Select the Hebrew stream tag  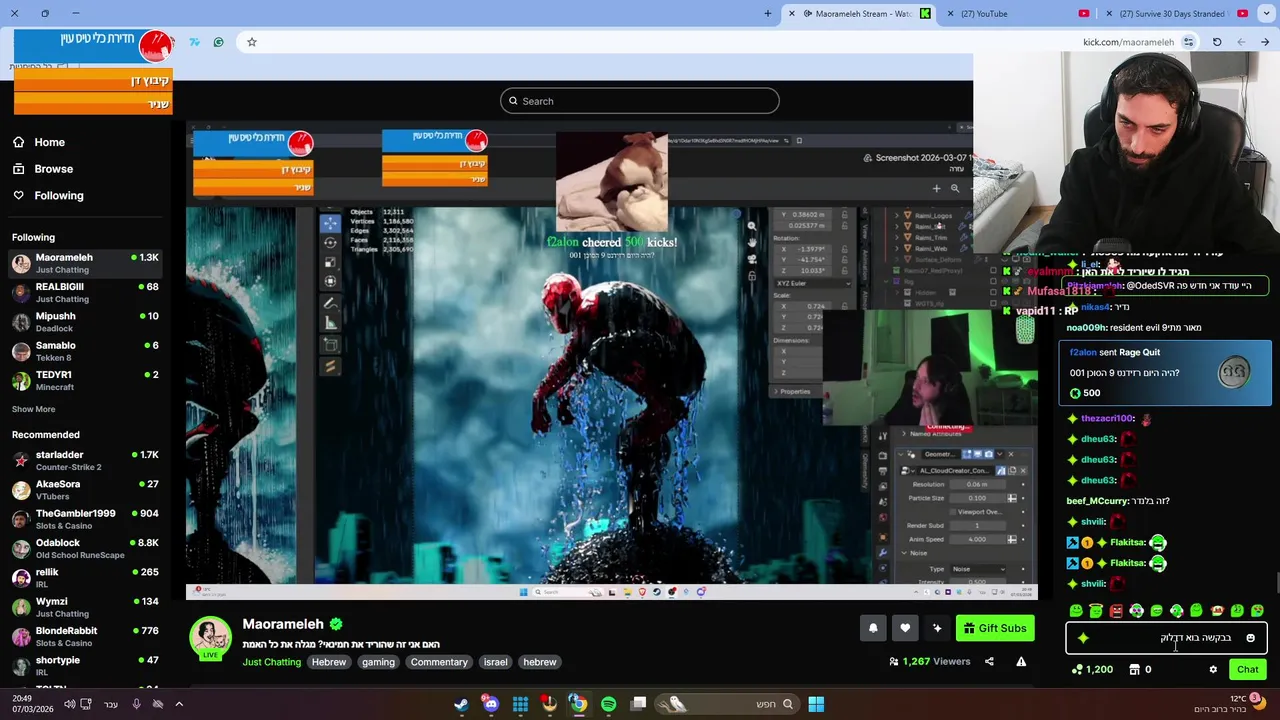pyautogui.click(x=328, y=662)
